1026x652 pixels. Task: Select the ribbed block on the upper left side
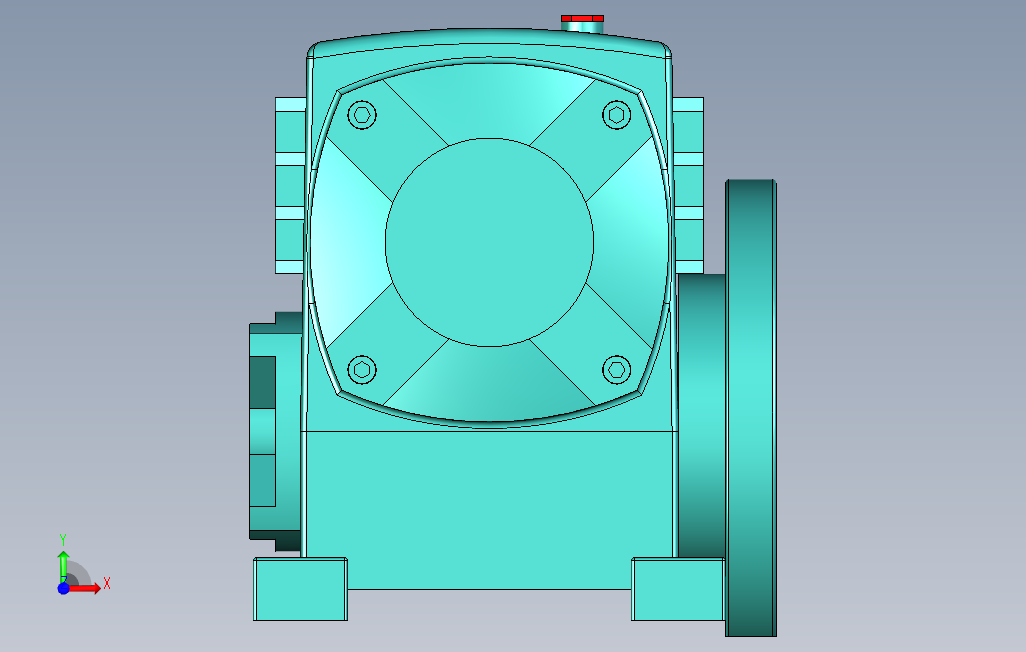coord(291,185)
